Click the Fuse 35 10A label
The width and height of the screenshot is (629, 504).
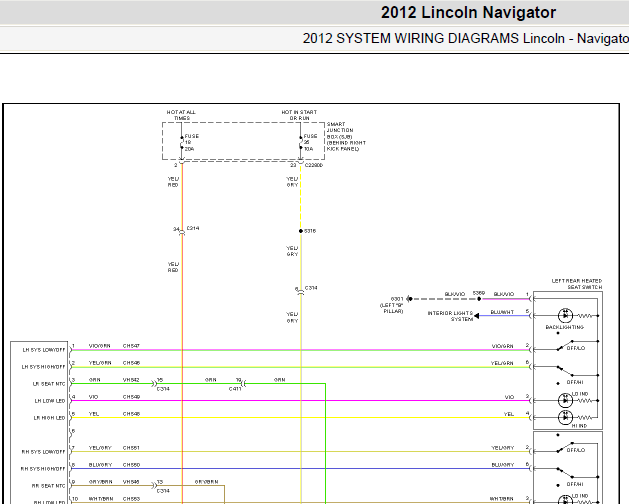coord(310,142)
